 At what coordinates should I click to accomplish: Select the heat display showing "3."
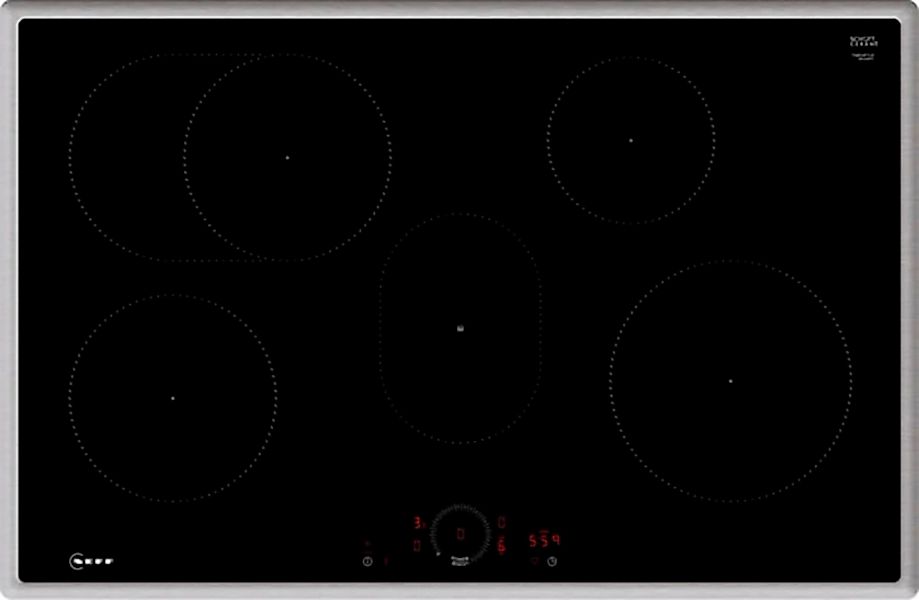tap(419, 523)
